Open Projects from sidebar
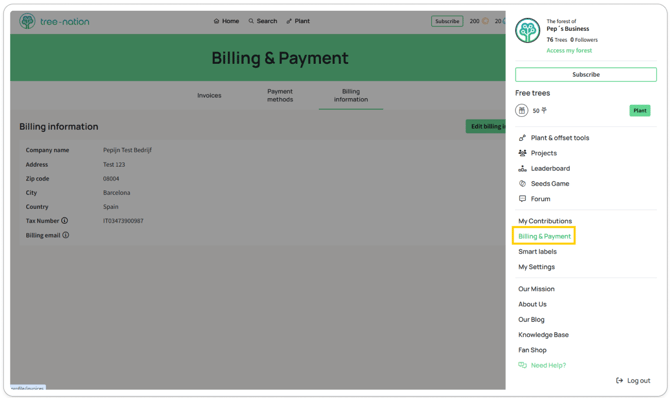Screen dimensions: 670x398 [x=544, y=153]
